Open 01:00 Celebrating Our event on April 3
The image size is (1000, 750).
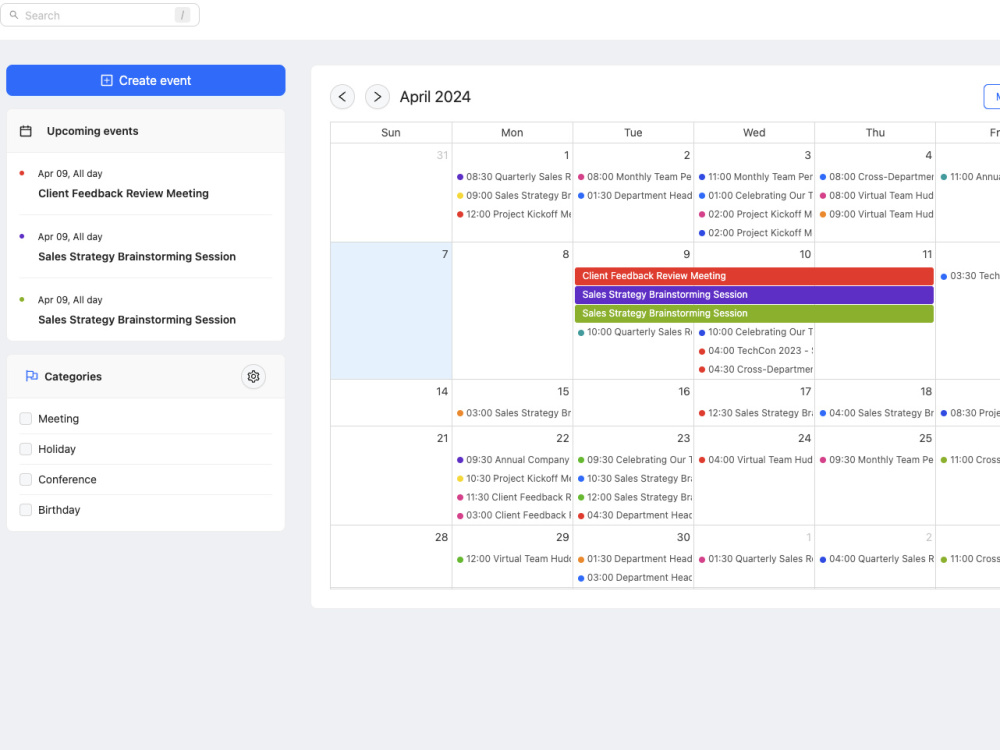755,195
